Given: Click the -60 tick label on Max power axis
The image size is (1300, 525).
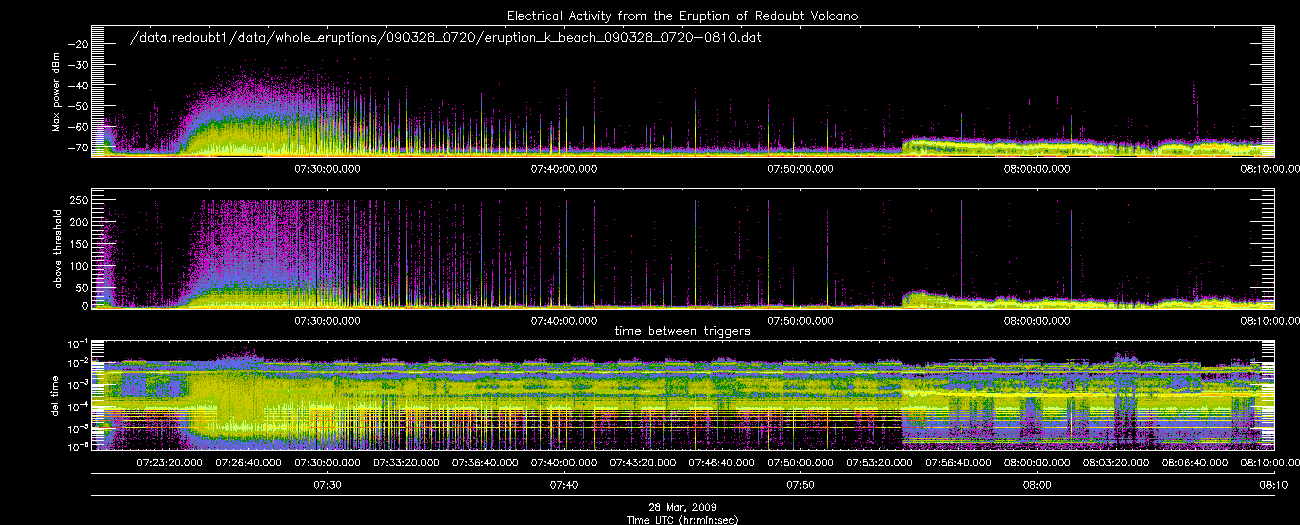Looking at the screenshot, I should click(x=79, y=128).
